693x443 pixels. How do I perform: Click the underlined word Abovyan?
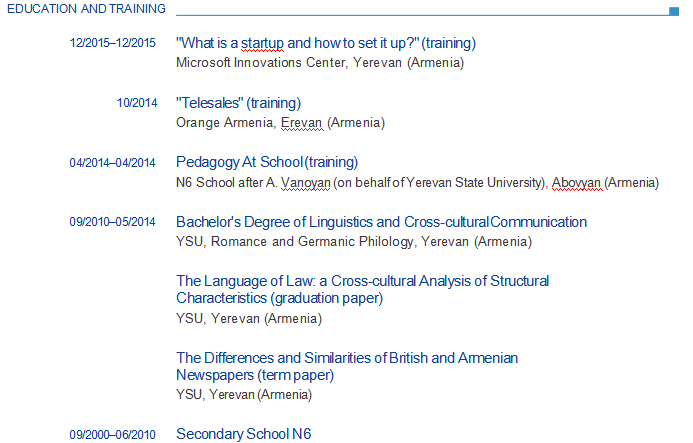(576, 183)
